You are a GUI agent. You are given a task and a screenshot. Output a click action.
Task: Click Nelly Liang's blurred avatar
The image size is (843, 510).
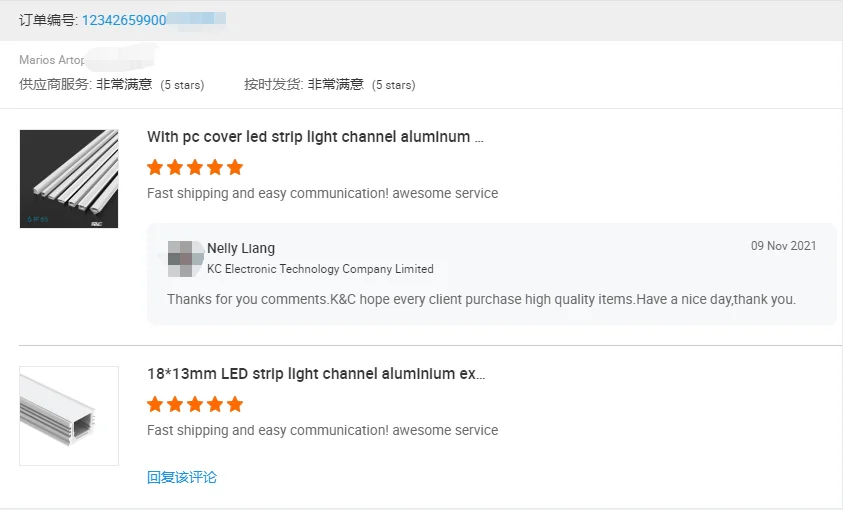185,258
